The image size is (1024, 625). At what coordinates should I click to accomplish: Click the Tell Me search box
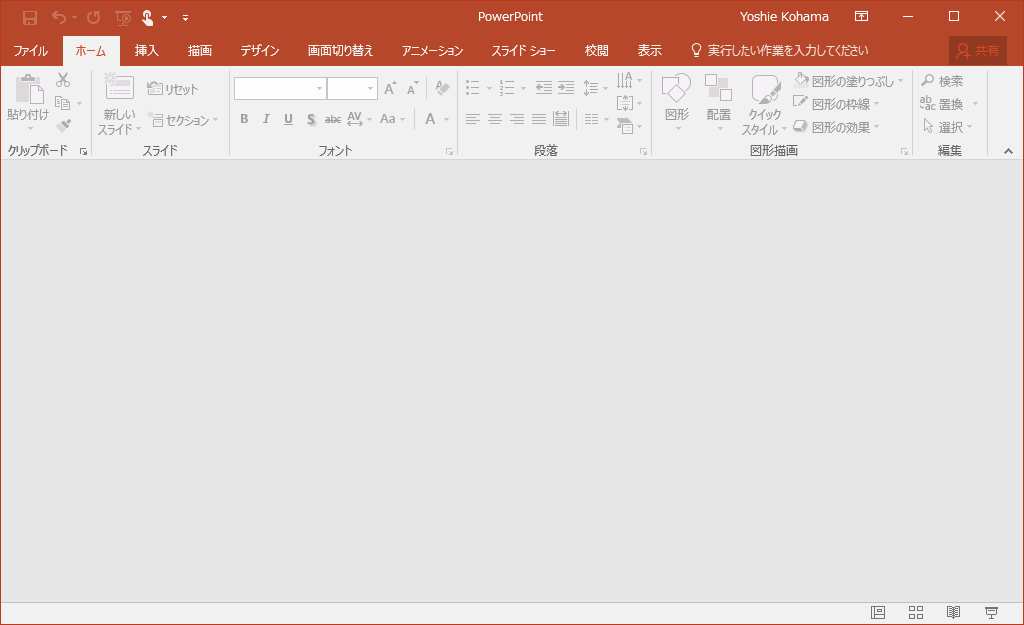click(780, 50)
